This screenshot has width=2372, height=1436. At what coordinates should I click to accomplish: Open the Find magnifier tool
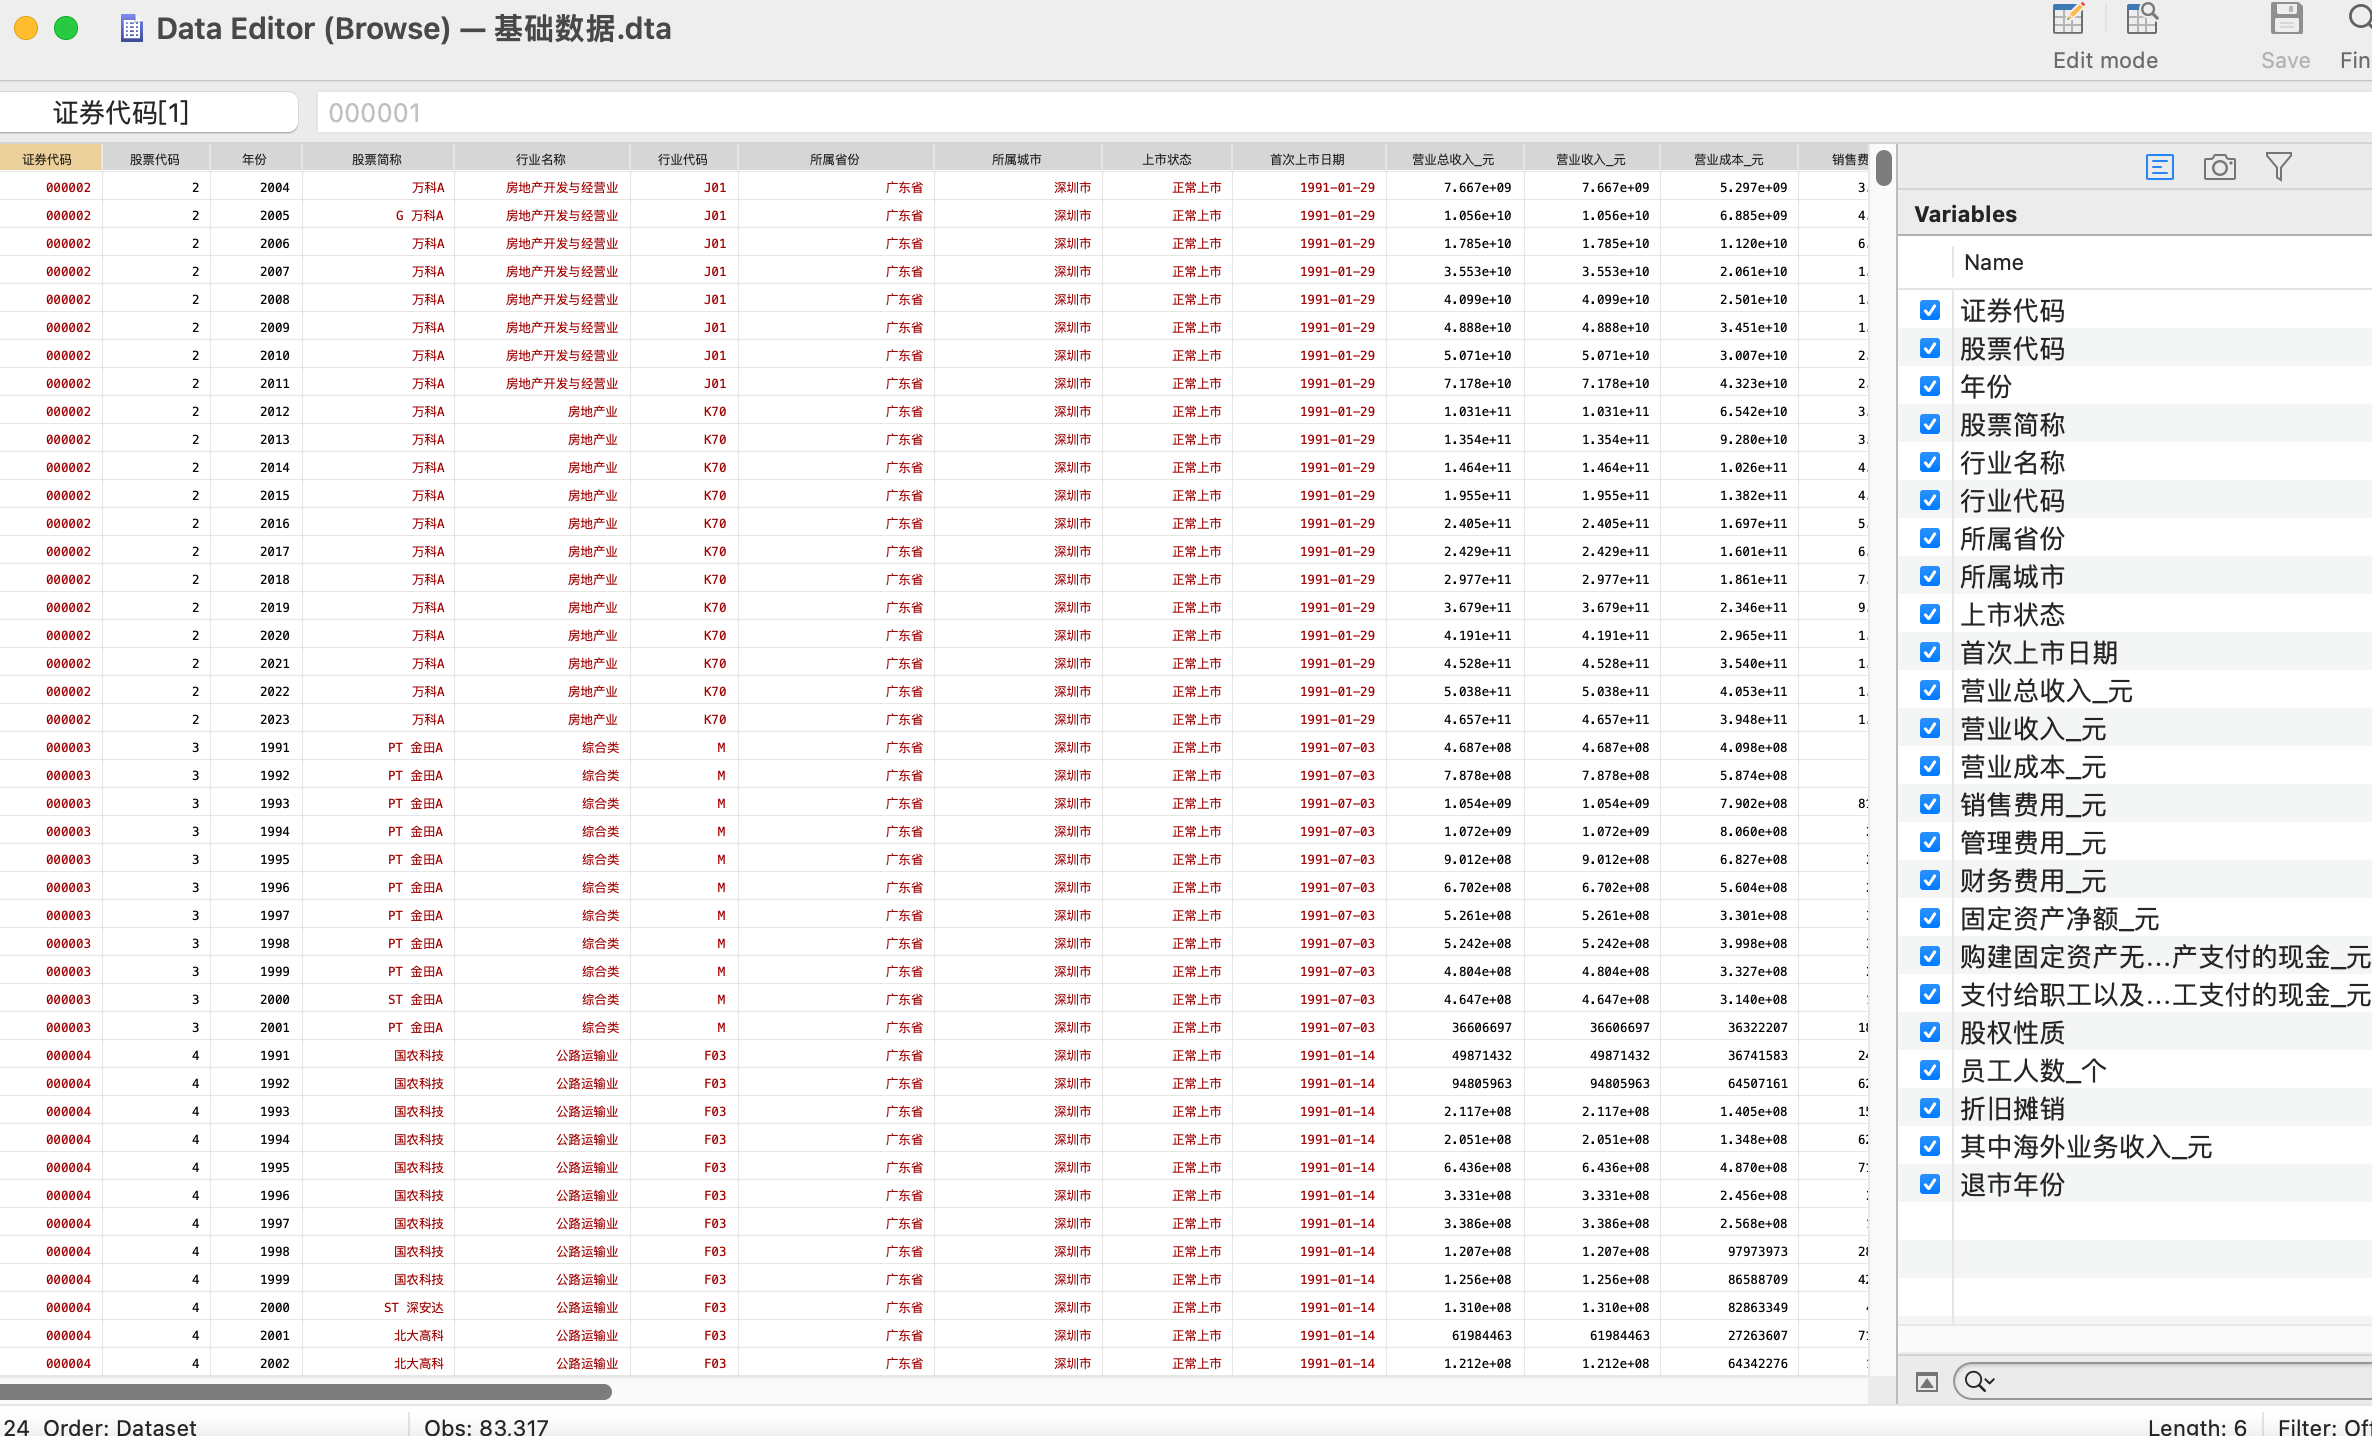click(2358, 20)
